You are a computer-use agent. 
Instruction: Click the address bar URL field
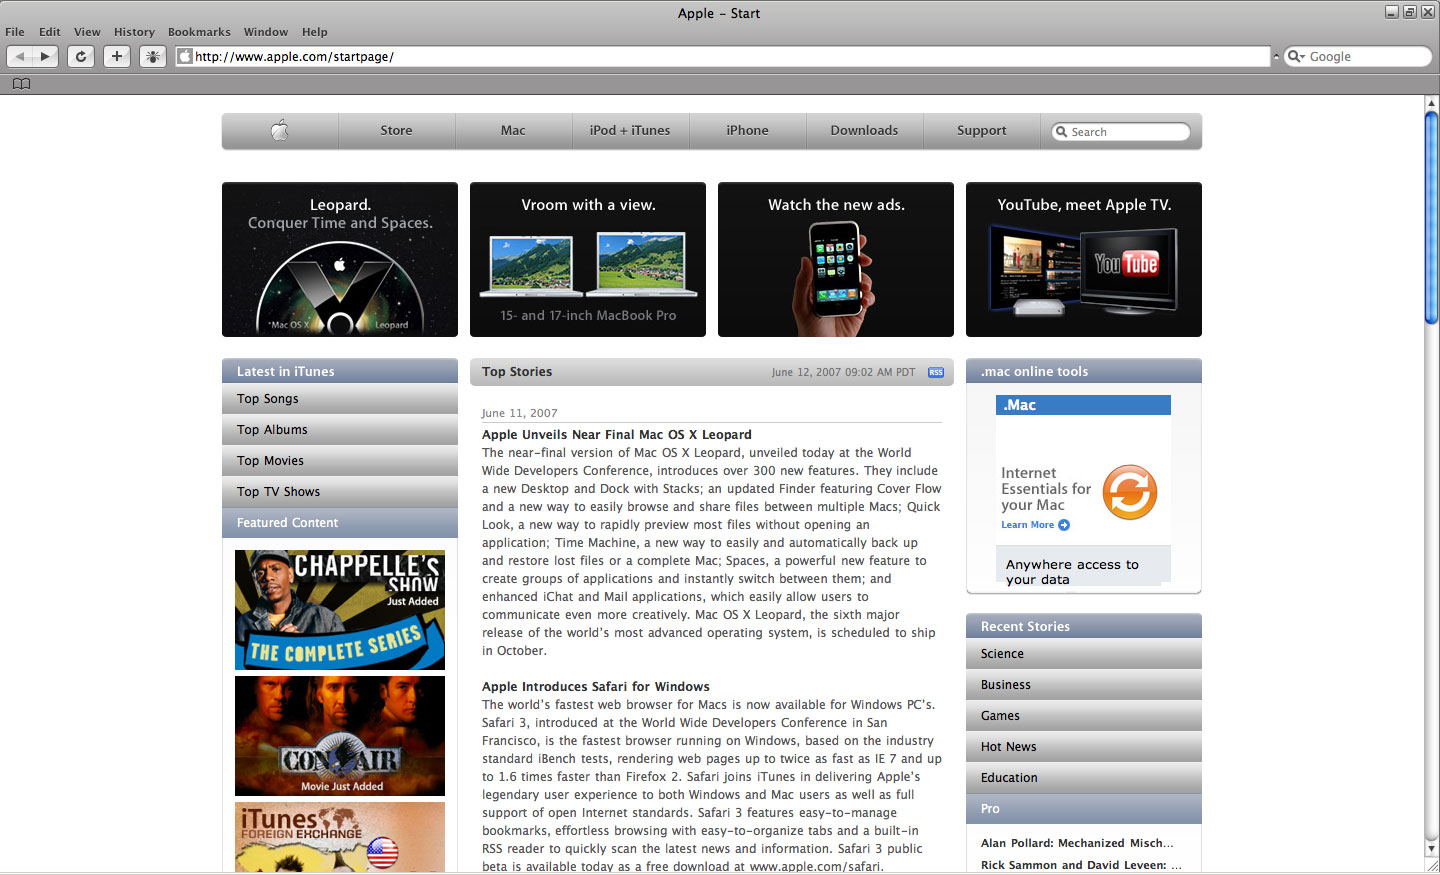722,56
